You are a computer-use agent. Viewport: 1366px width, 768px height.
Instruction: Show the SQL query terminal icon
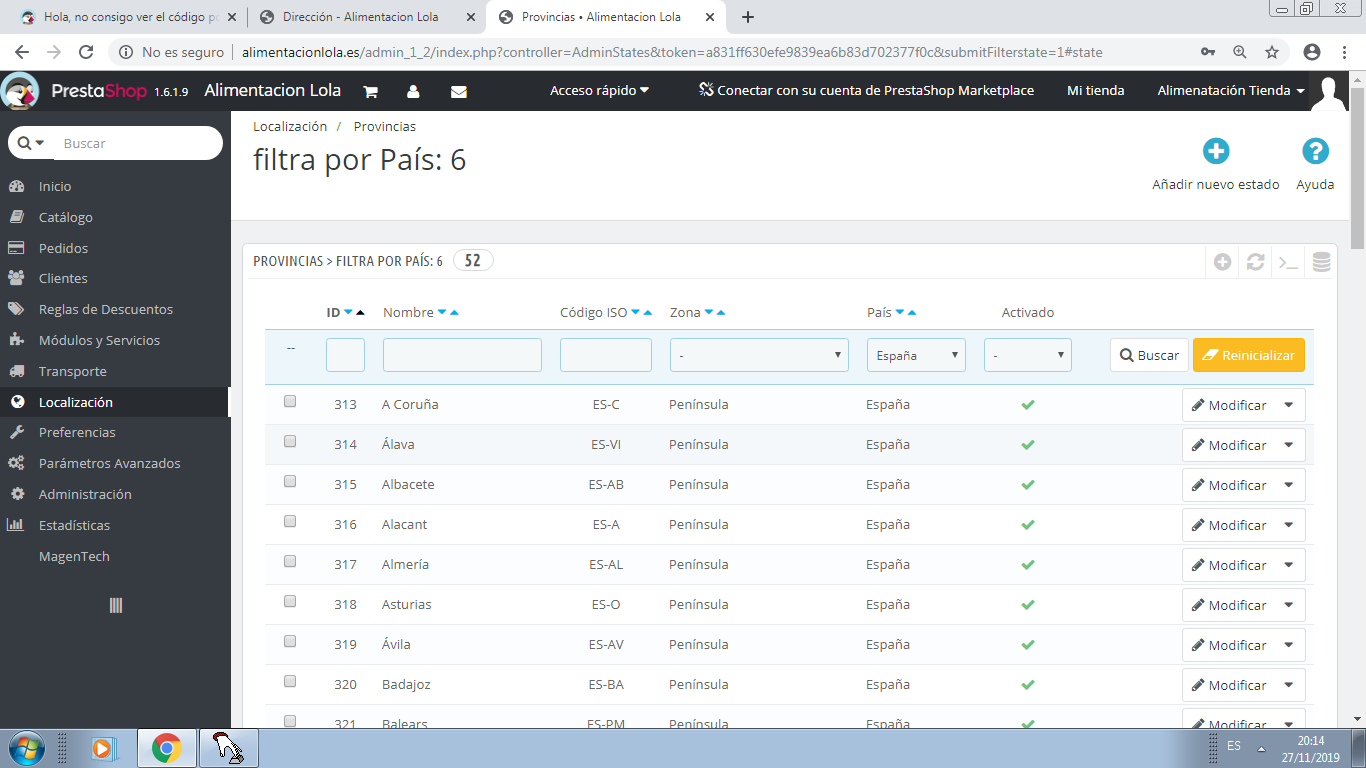[1289, 262]
